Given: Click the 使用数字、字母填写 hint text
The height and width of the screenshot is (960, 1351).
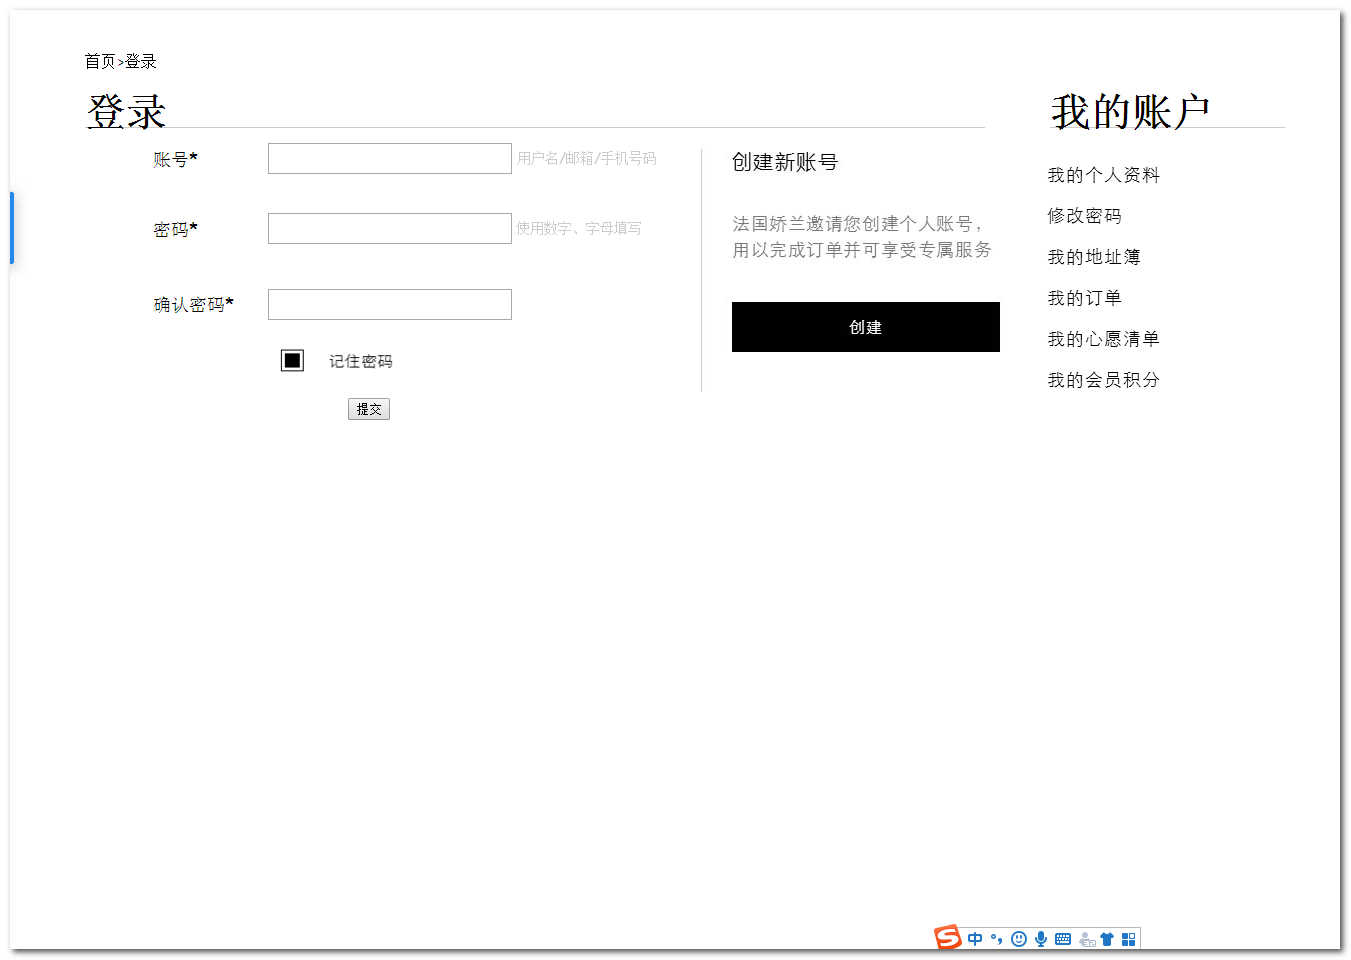Looking at the screenshot, I should 579,228.
